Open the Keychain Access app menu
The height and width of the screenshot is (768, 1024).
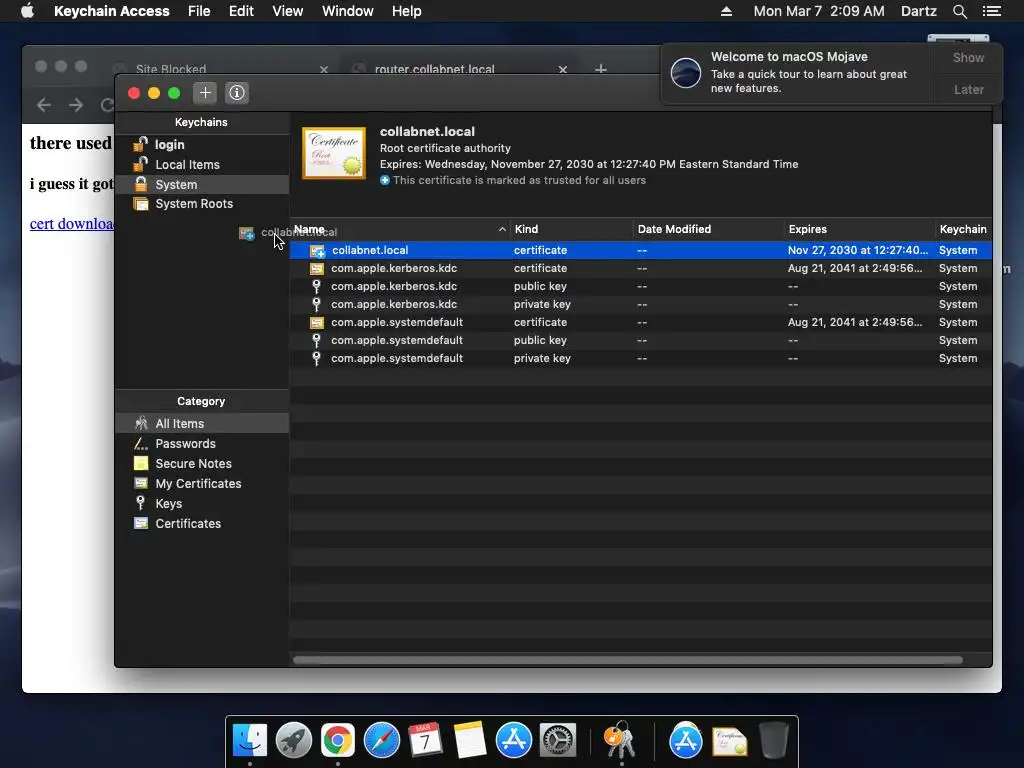click(112, 11)
